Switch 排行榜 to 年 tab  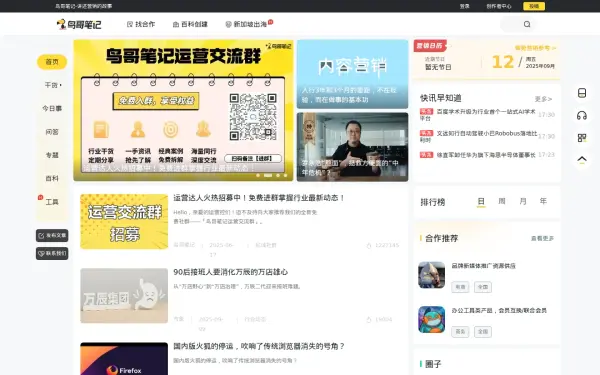(x=543, y=201)
